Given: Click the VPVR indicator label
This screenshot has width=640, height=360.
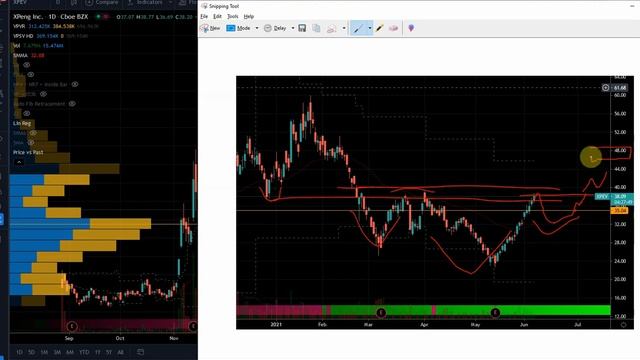Looking at the screenshot, I should 19,26.
